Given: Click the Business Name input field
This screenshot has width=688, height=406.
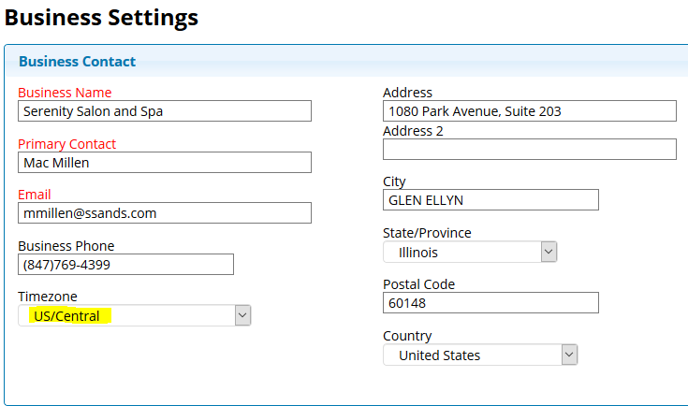Looking at the screenshot, I should pyautogui.click(x=165, y=111).
